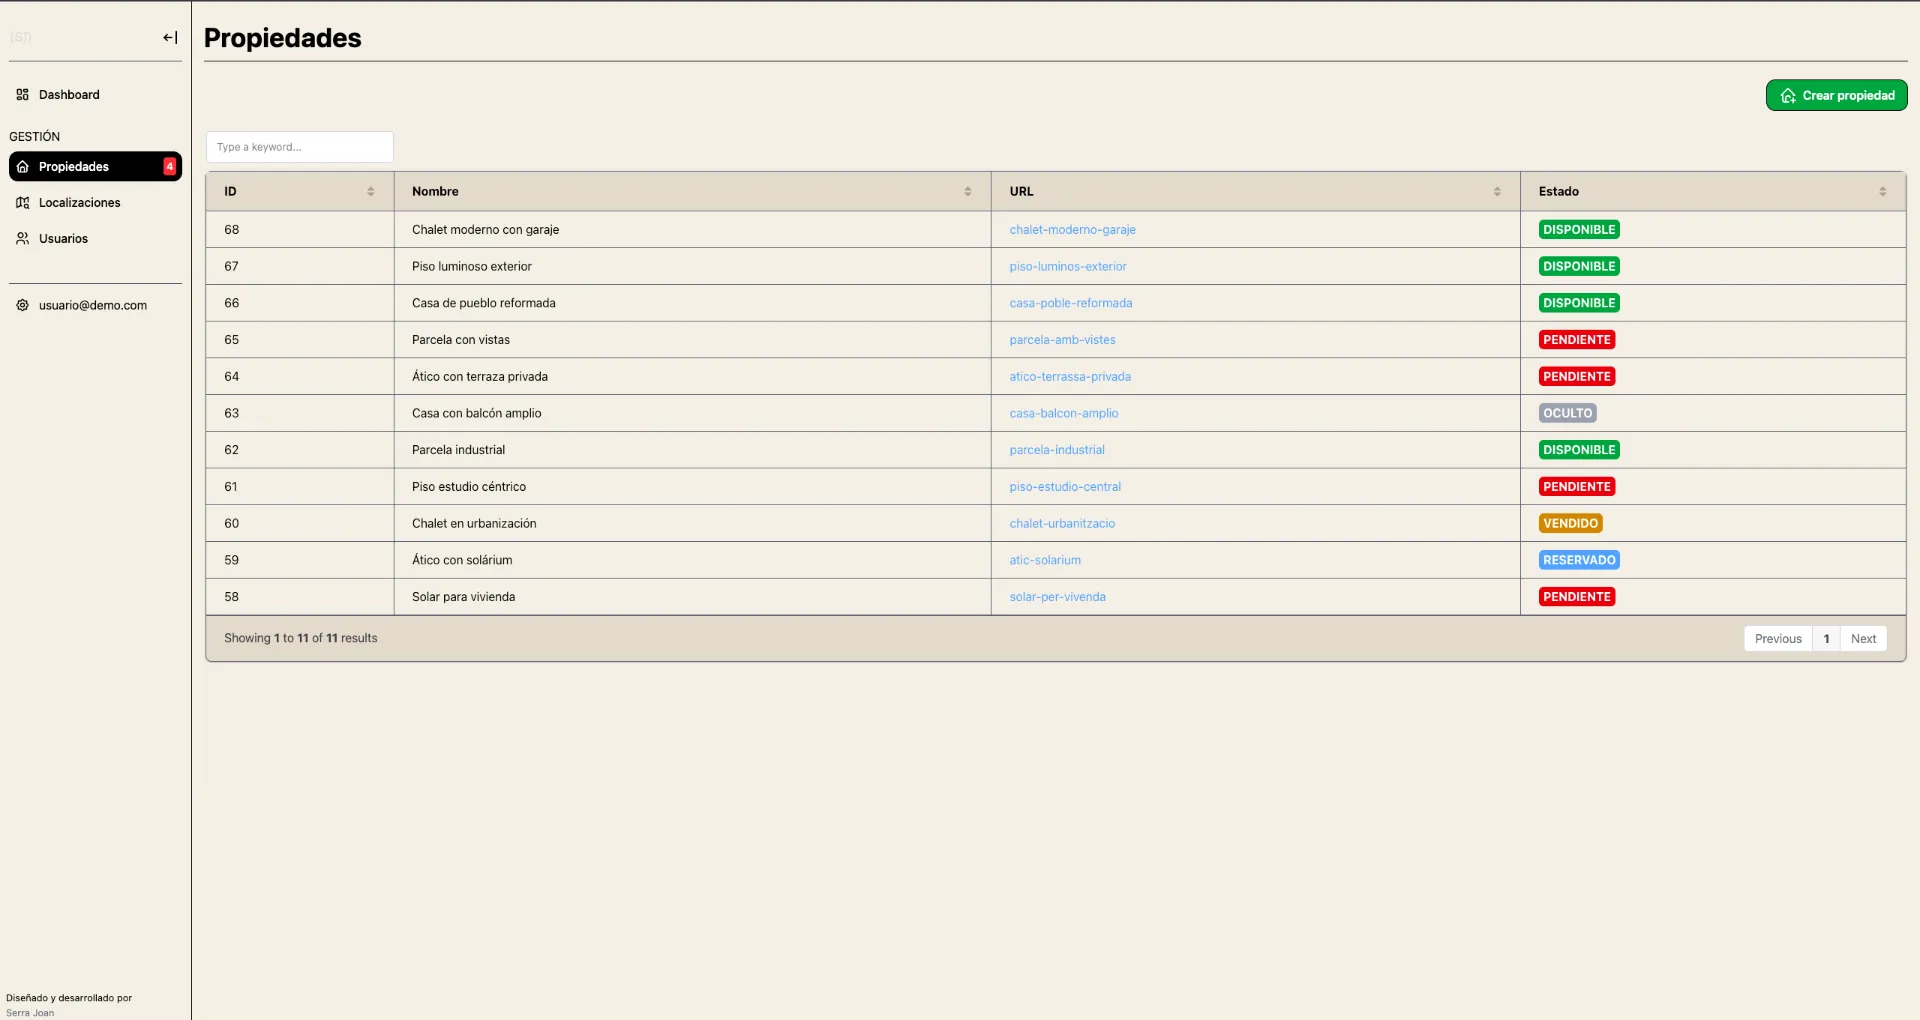This screenshot has height=1020, width=1920.
Task: Click the home icon beside Propiedades
Action: coord(24,166)
